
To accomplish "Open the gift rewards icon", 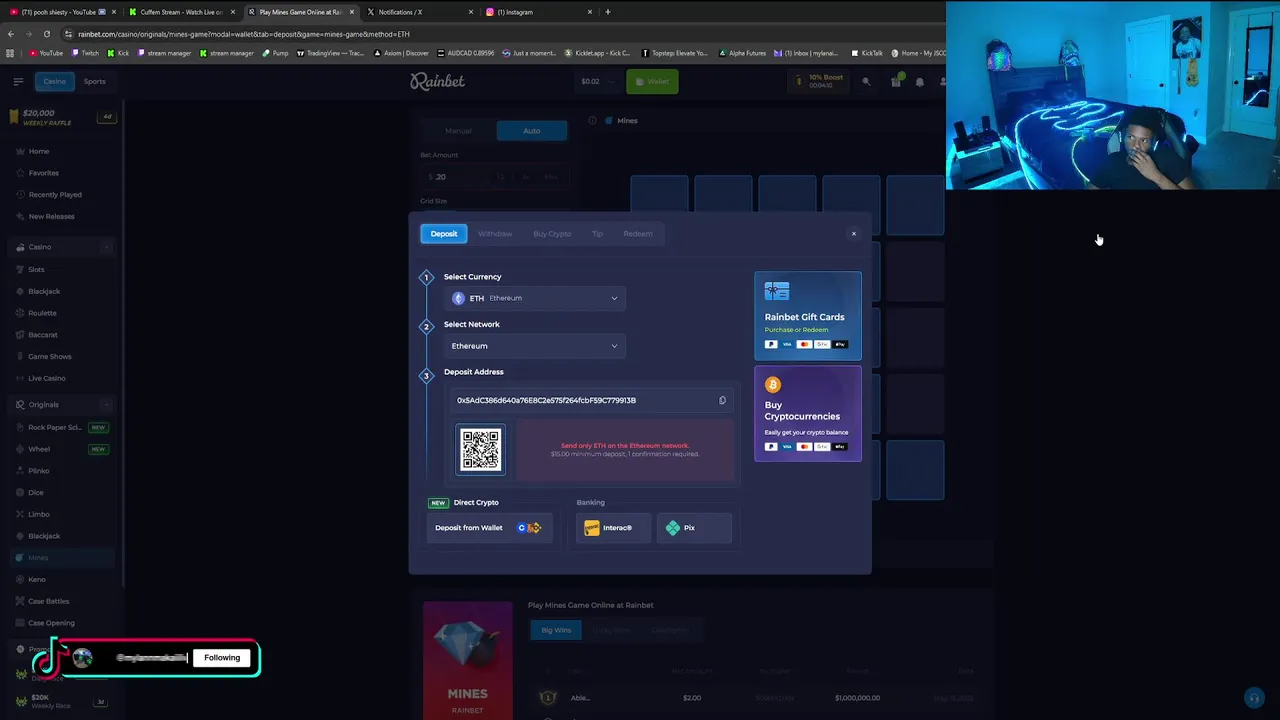I will (895, 81).
